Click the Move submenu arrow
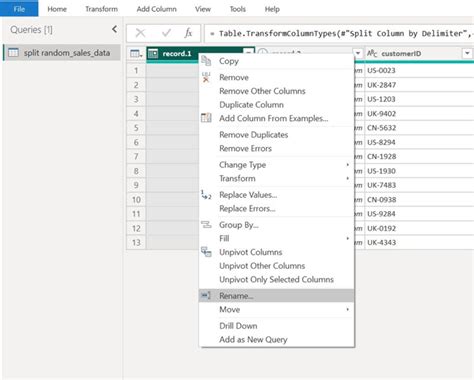474x380 pixels. coord(347,309)
